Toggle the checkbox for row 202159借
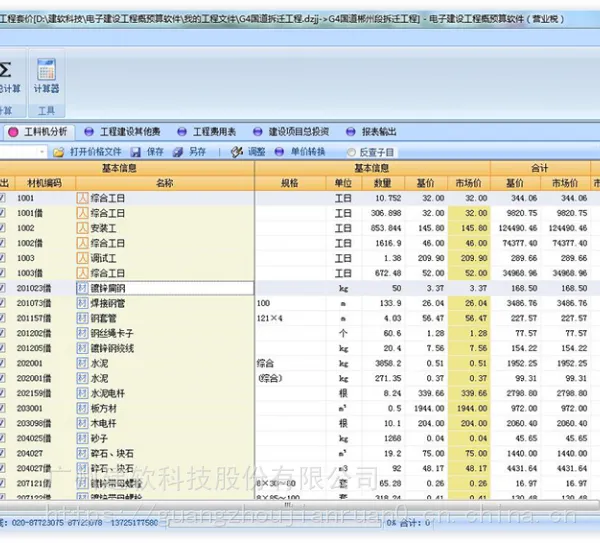The image size is (600, 543). [x=2, y=393]
